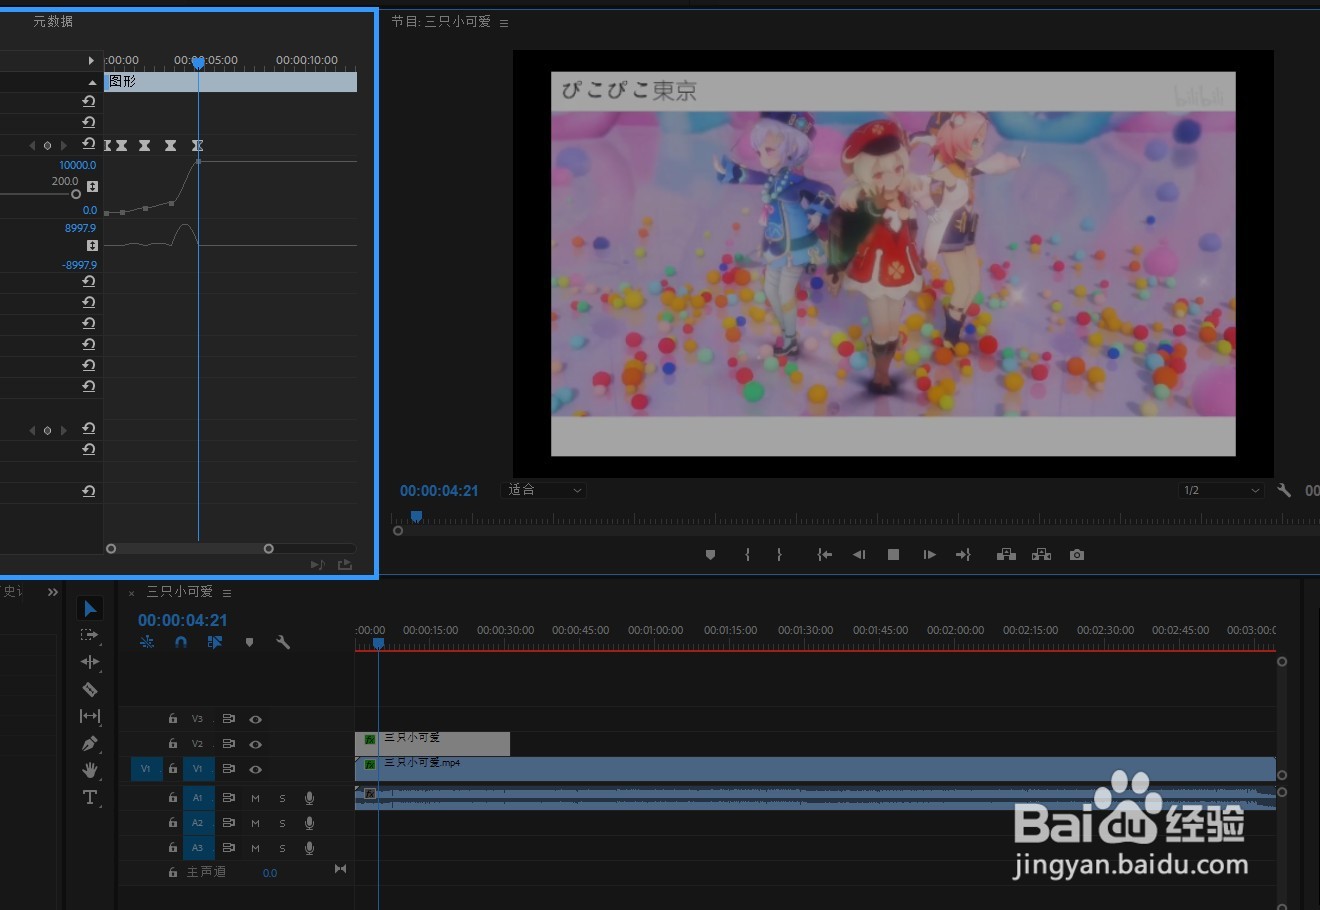Open timeline 三只小可爱 panel menu

(x=227, y=593)
